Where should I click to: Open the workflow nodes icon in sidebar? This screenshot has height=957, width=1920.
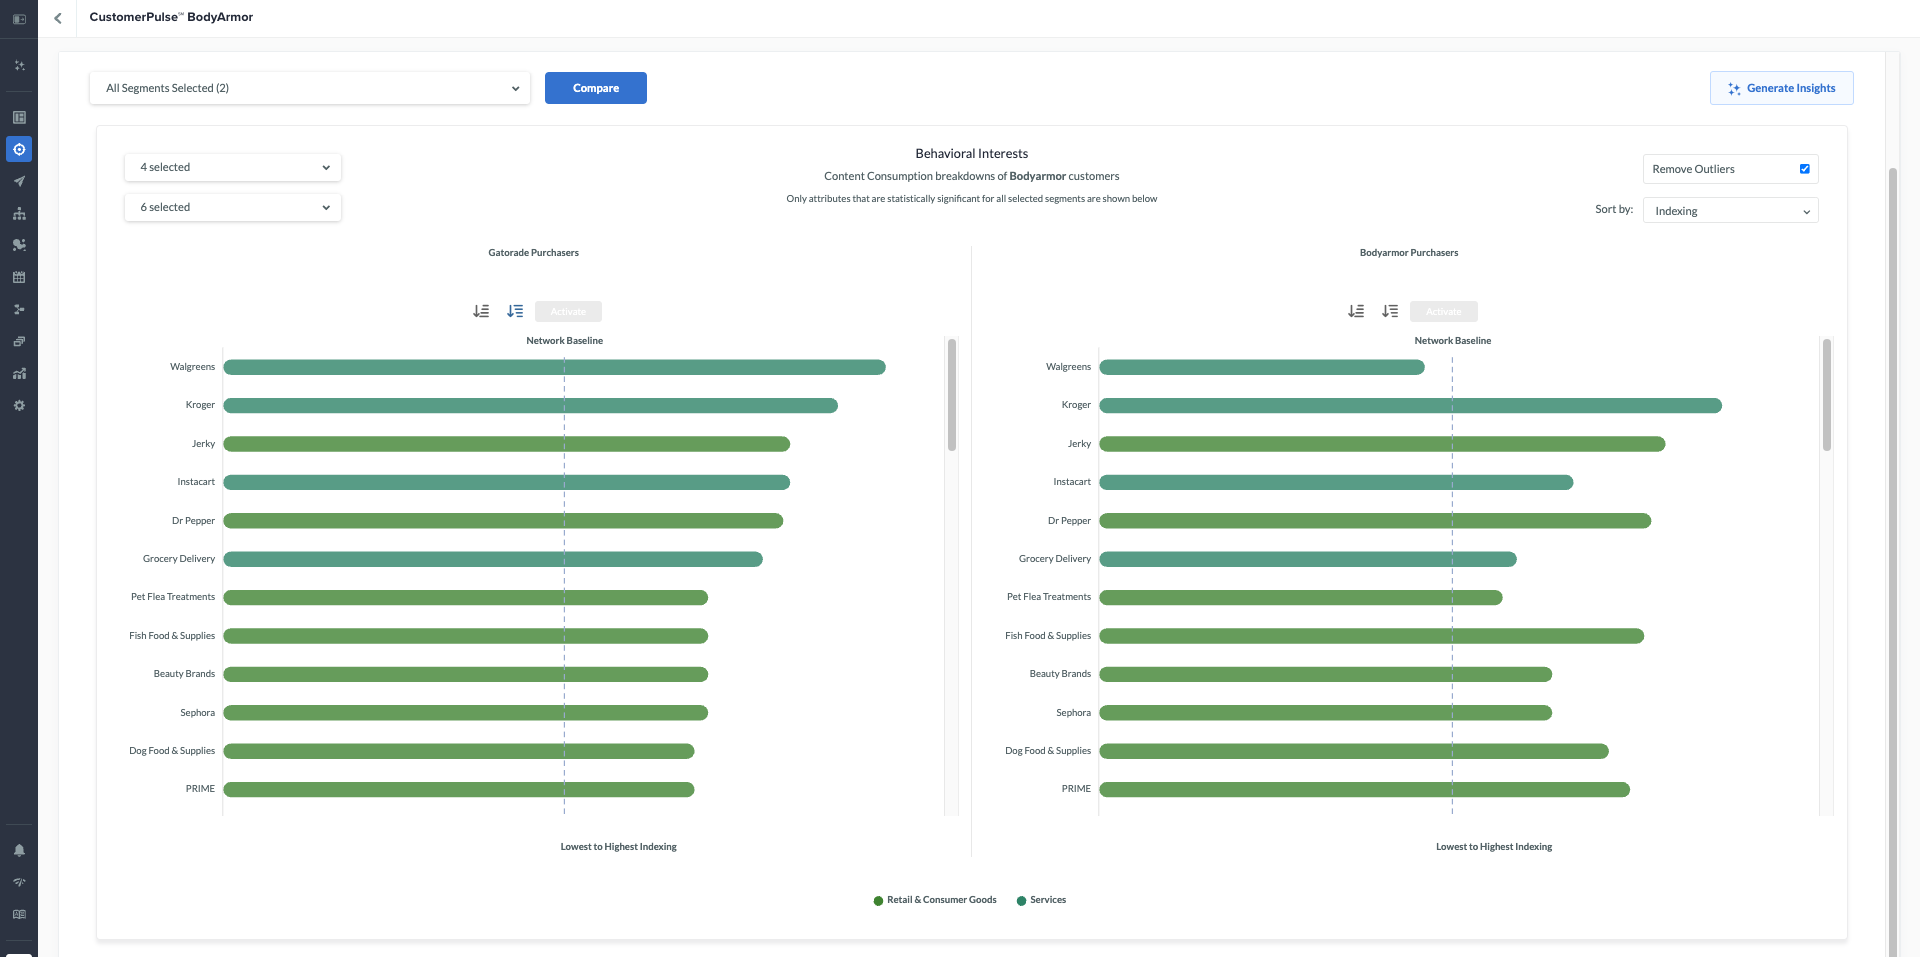click(19, 309)
